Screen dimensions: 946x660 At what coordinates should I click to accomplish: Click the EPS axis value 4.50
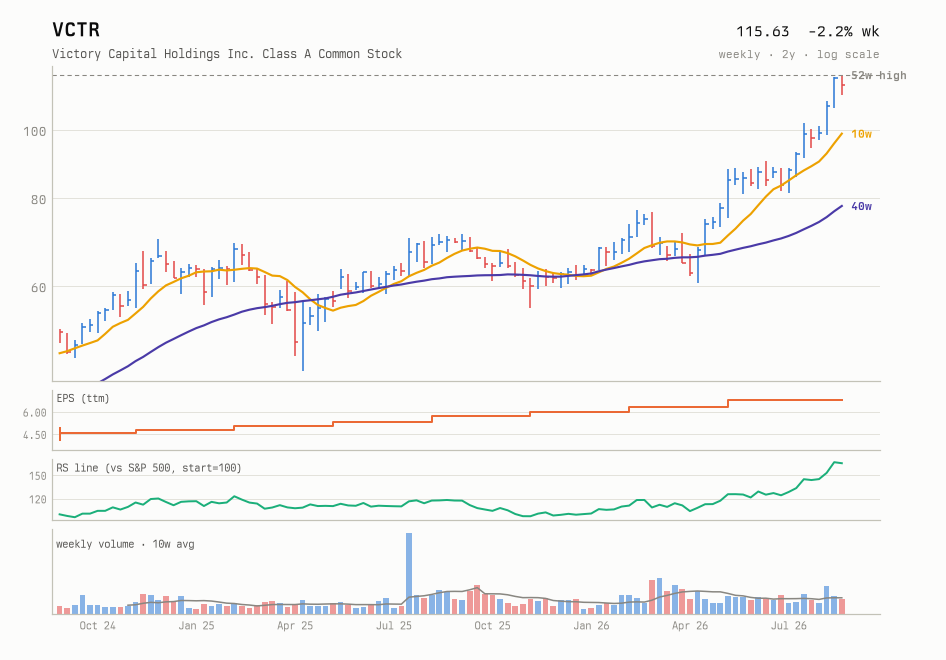pyautogui.click(x=34, y=435)
